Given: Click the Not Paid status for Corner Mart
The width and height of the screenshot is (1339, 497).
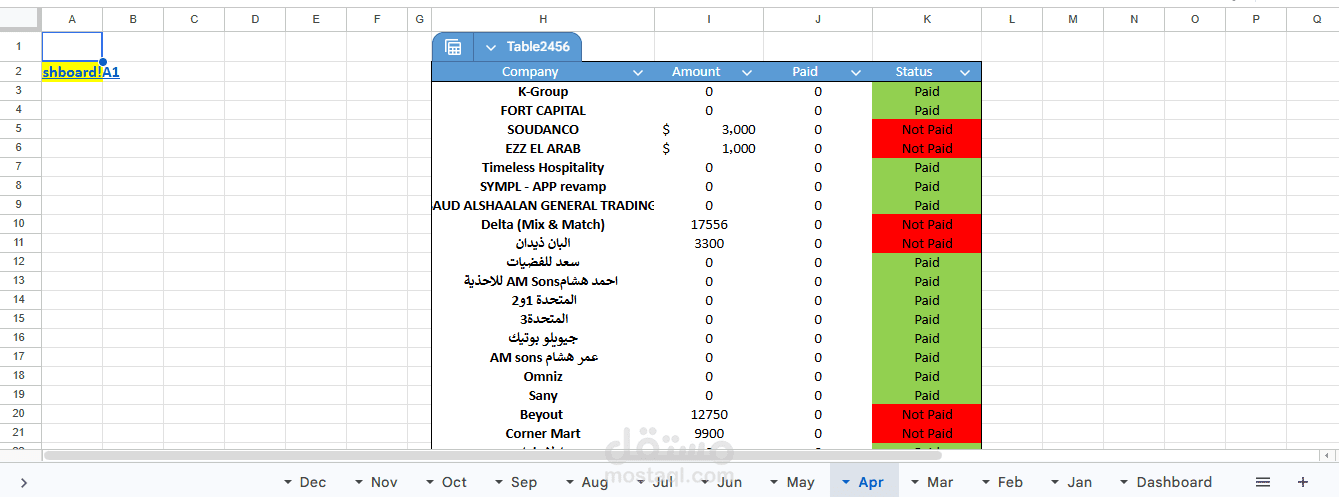Looking at the screenshot, I should pyautogui.click(x=927, y=433).
